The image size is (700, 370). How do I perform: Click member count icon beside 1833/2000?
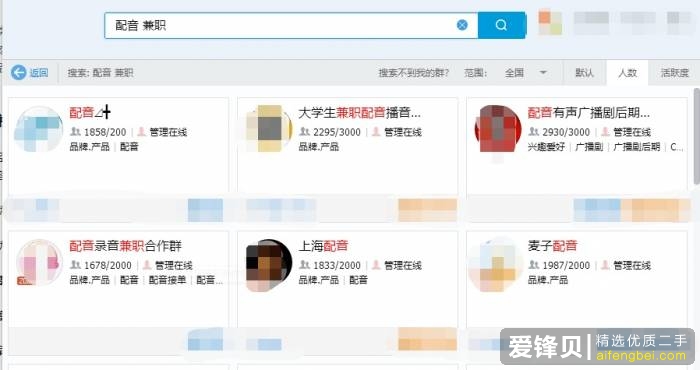[x=304, y=265]
